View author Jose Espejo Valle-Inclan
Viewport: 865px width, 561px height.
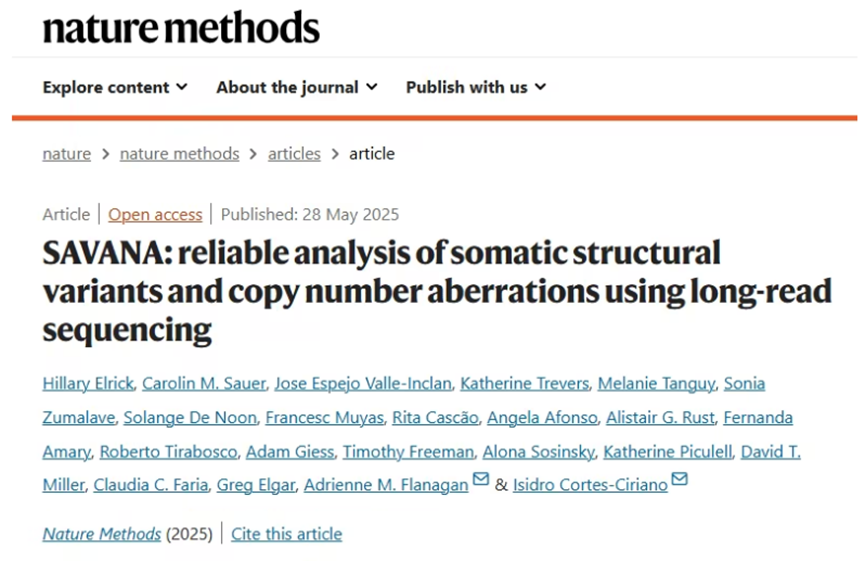(362, 384)
